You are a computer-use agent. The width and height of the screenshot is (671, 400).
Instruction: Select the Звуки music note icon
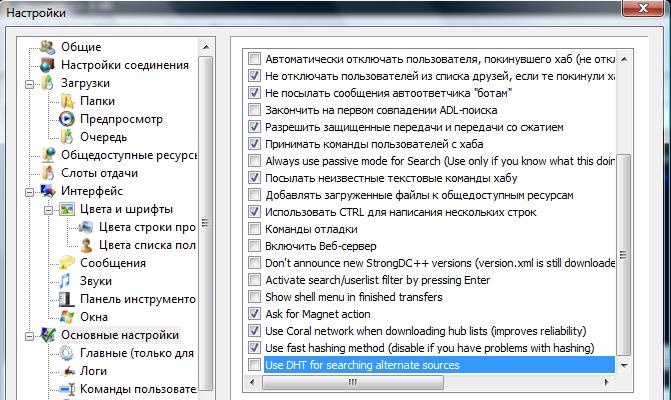(x=68, y=281)
